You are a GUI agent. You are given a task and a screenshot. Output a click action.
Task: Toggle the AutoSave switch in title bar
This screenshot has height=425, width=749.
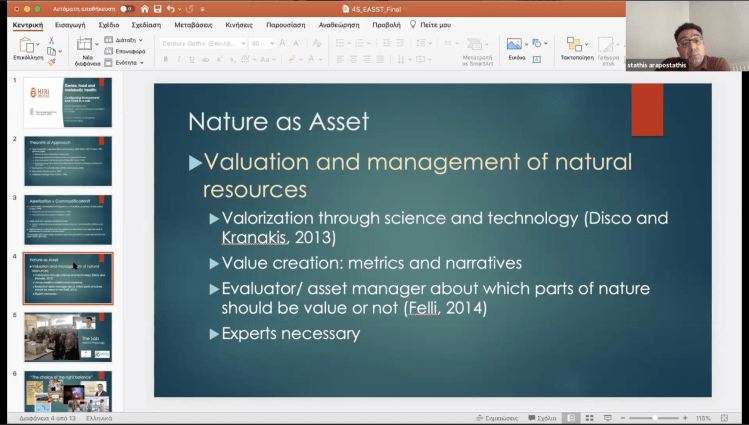click(126, 8)
